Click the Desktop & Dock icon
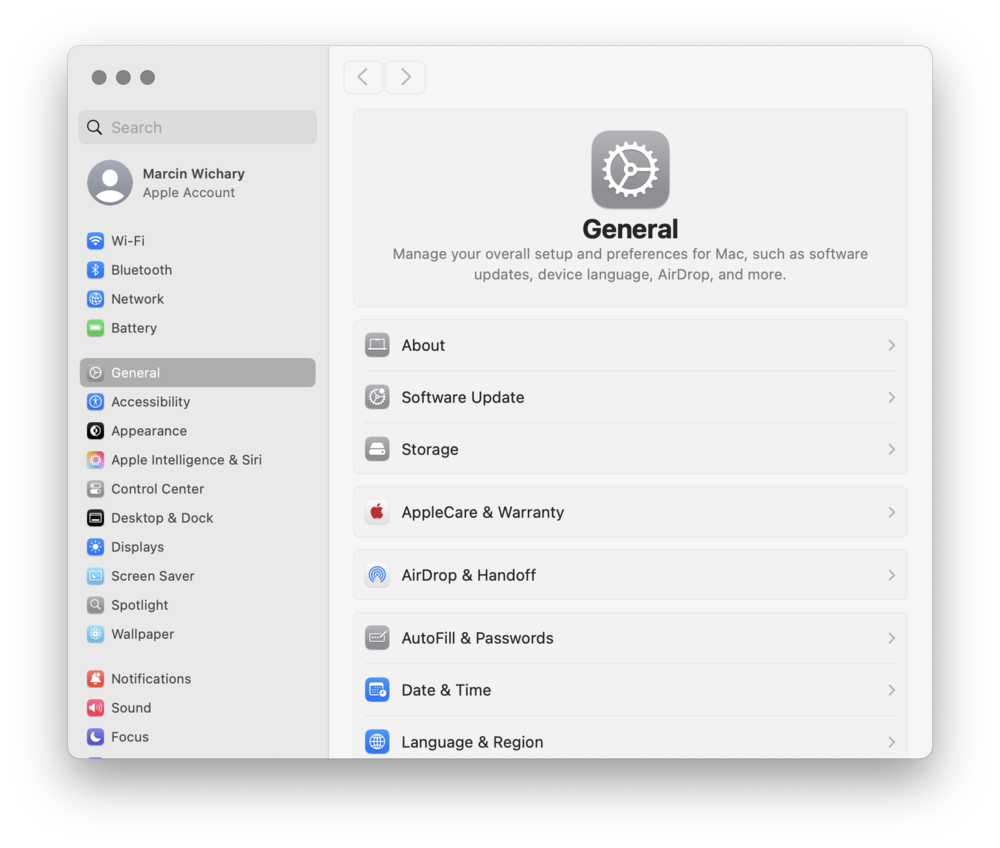 pos(95,518)
